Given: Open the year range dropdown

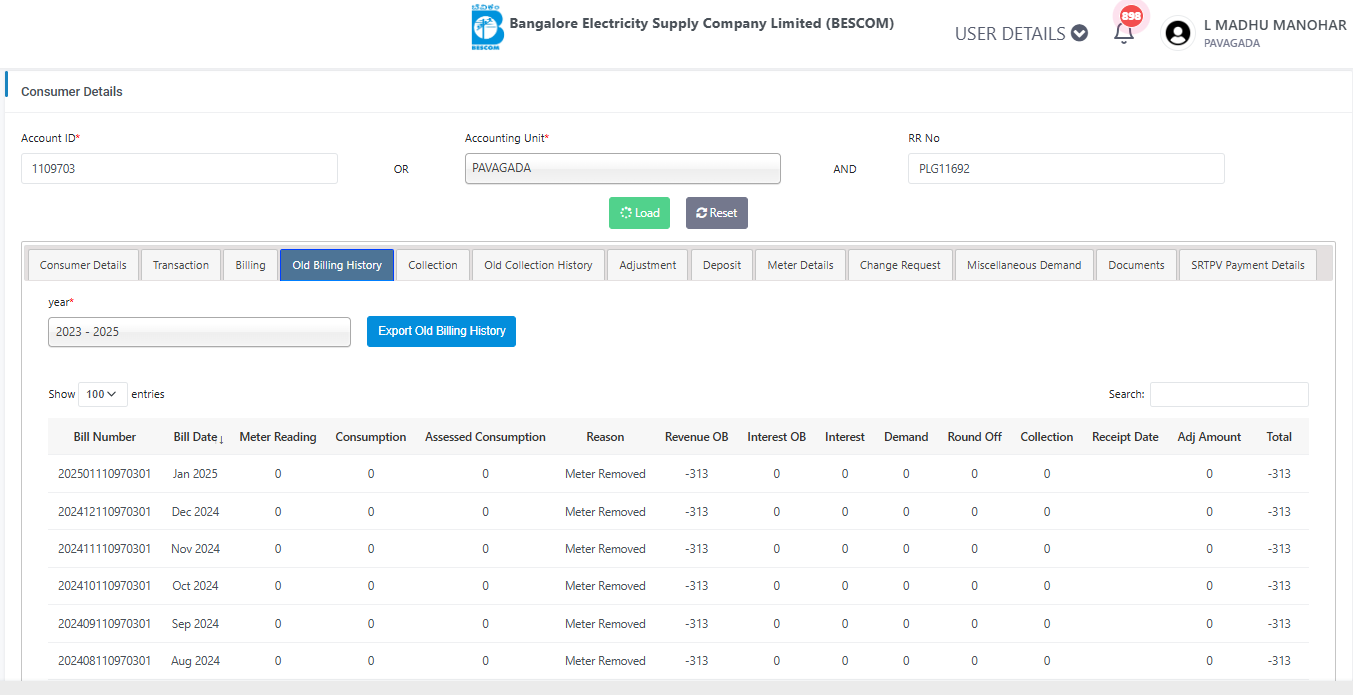Looking at the screenshot, I should click(199, 332).
